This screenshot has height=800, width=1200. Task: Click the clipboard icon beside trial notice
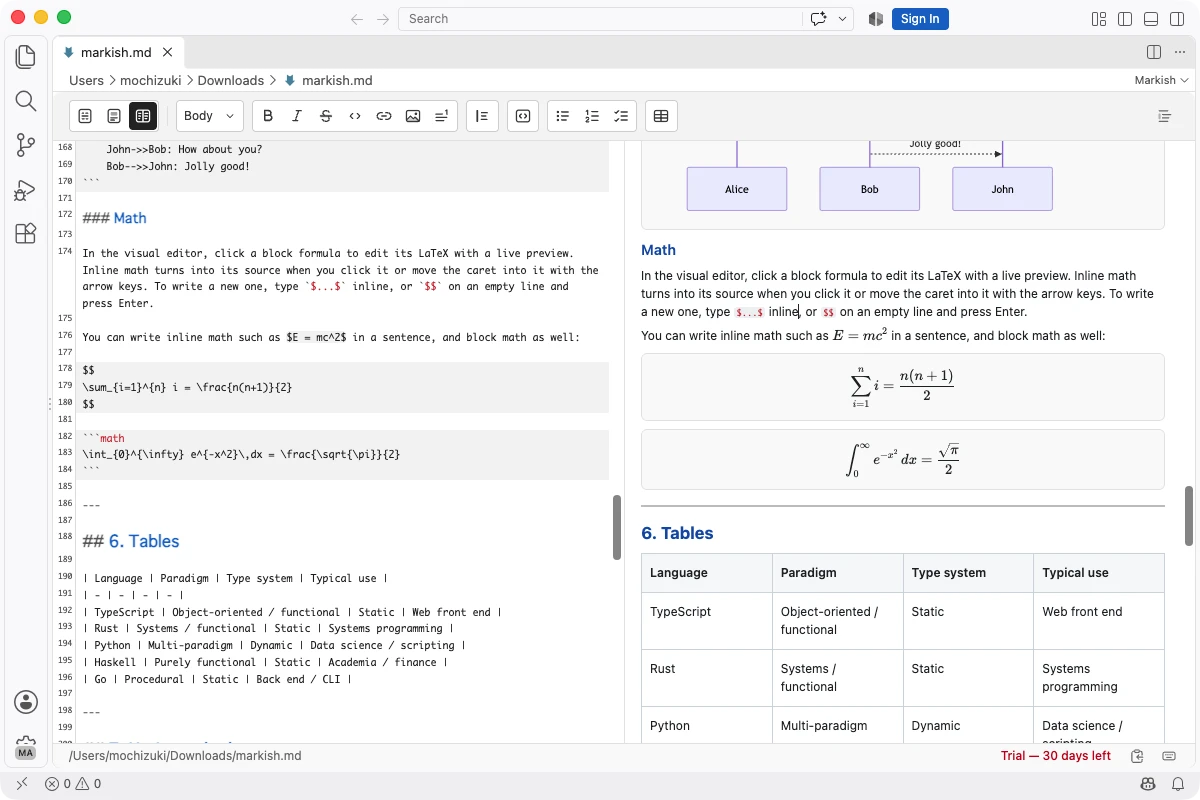click(x=1137, y=756)
